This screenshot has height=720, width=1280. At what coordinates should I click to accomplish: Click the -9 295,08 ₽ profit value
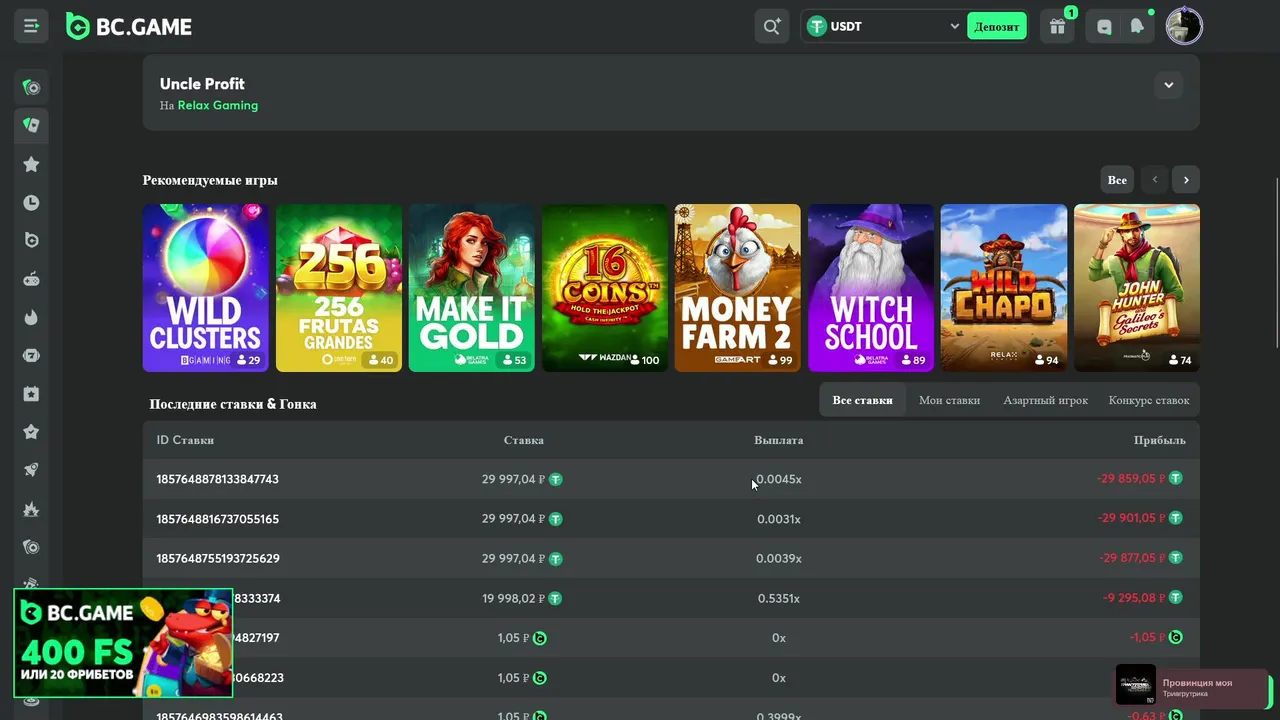(1134, 598)
